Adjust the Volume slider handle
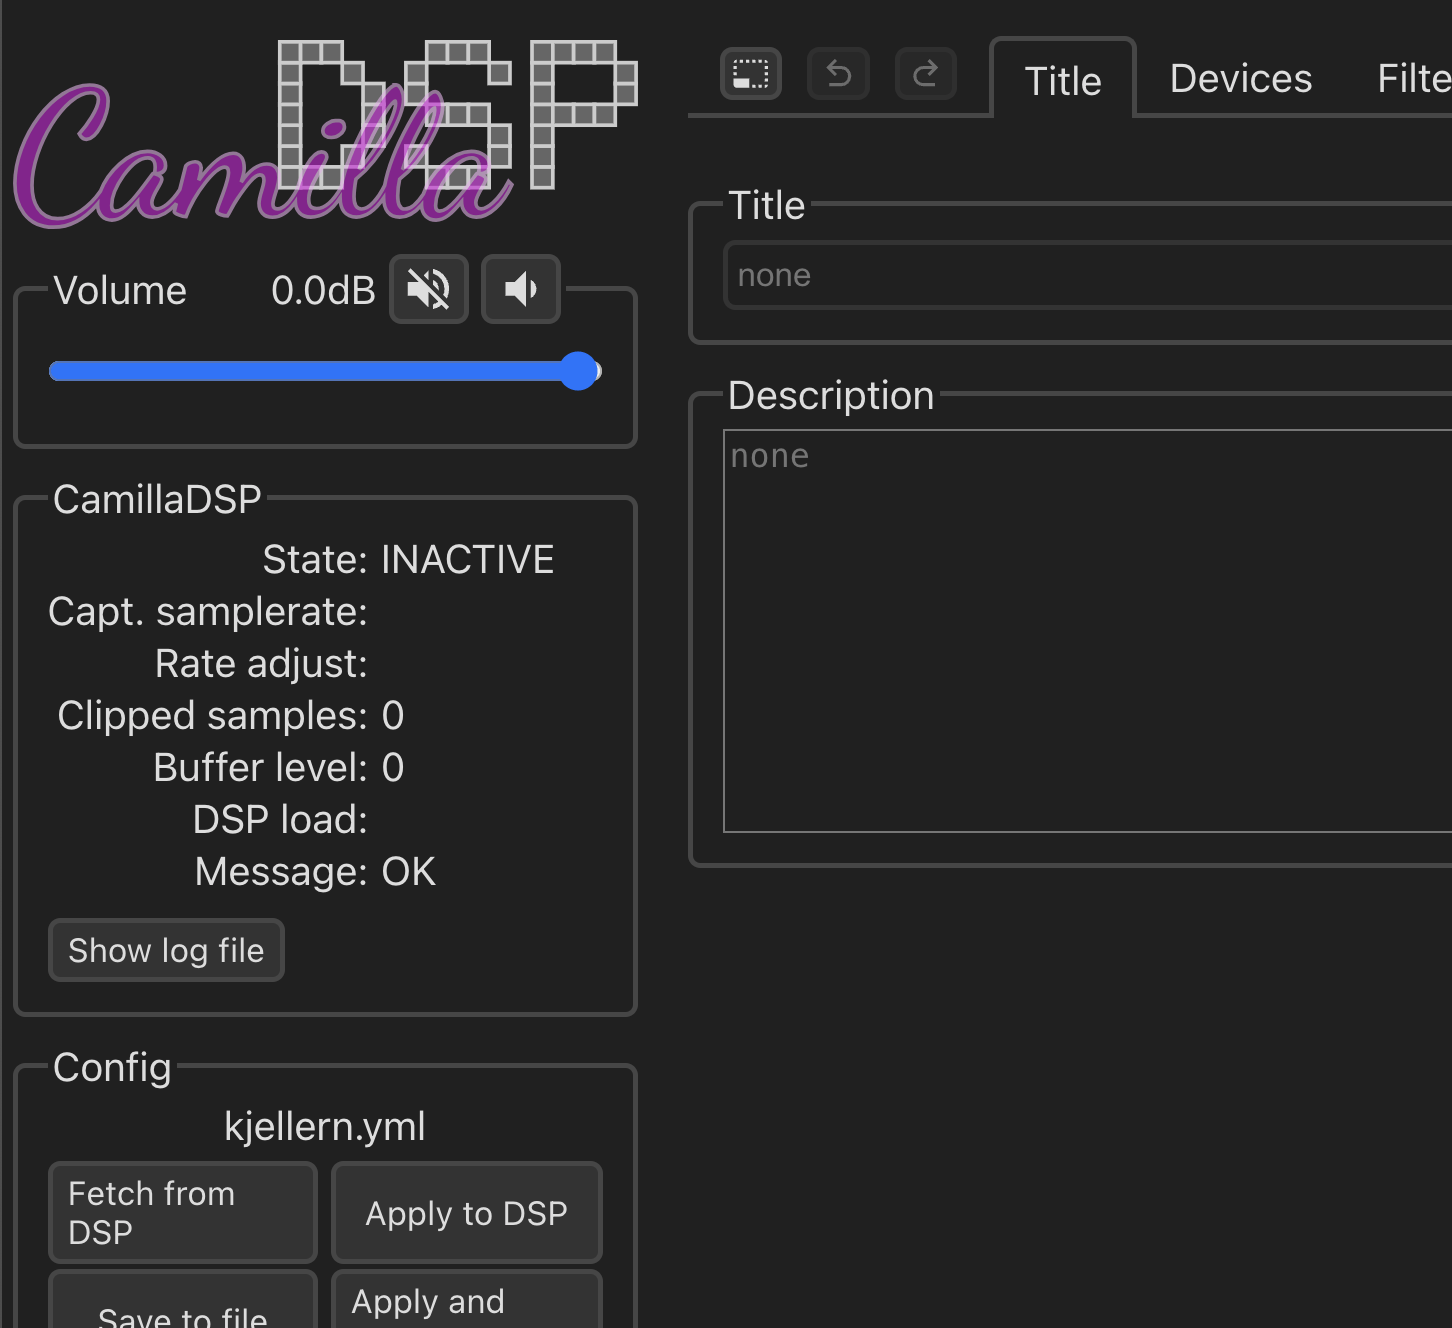 point(578,371)
